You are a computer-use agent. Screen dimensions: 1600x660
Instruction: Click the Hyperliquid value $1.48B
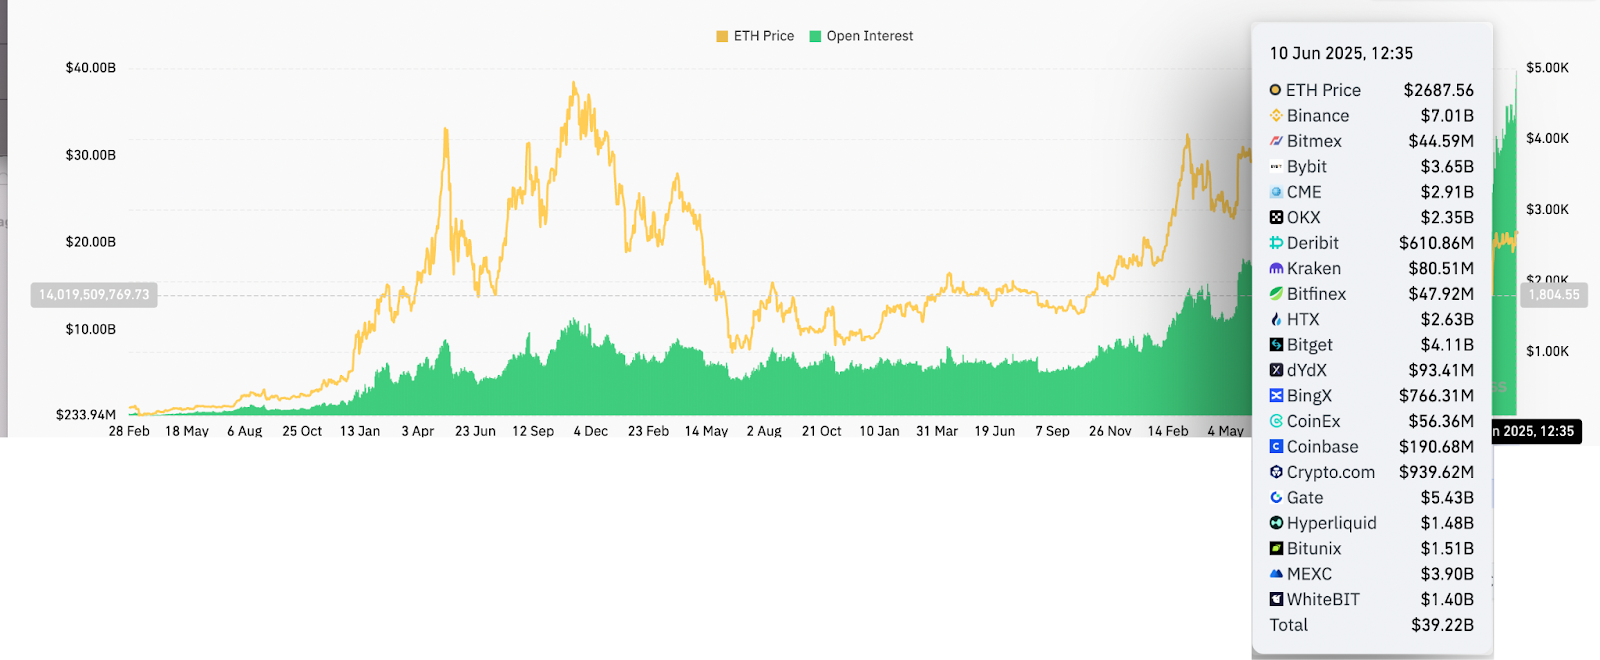(1447, 523)
